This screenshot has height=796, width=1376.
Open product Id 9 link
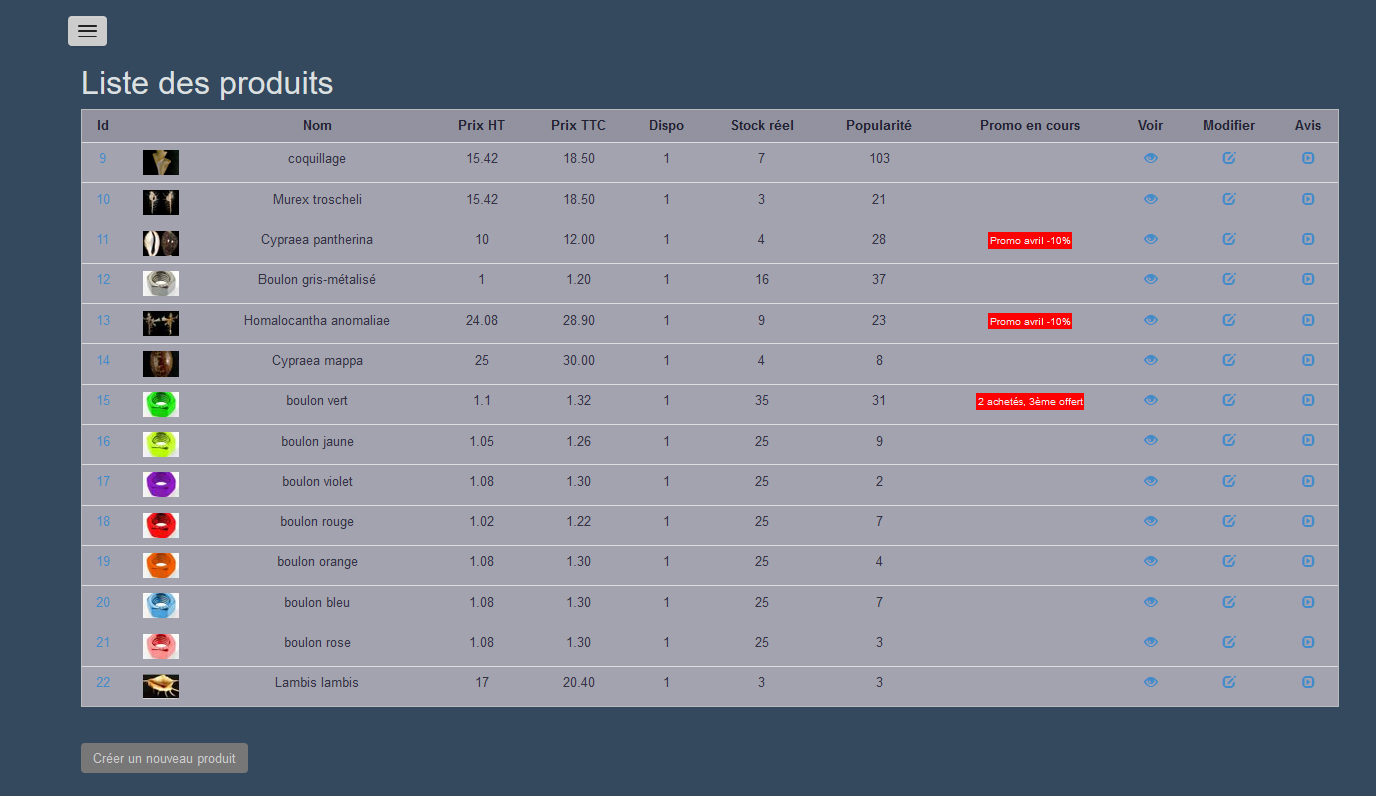click(103, 158)
